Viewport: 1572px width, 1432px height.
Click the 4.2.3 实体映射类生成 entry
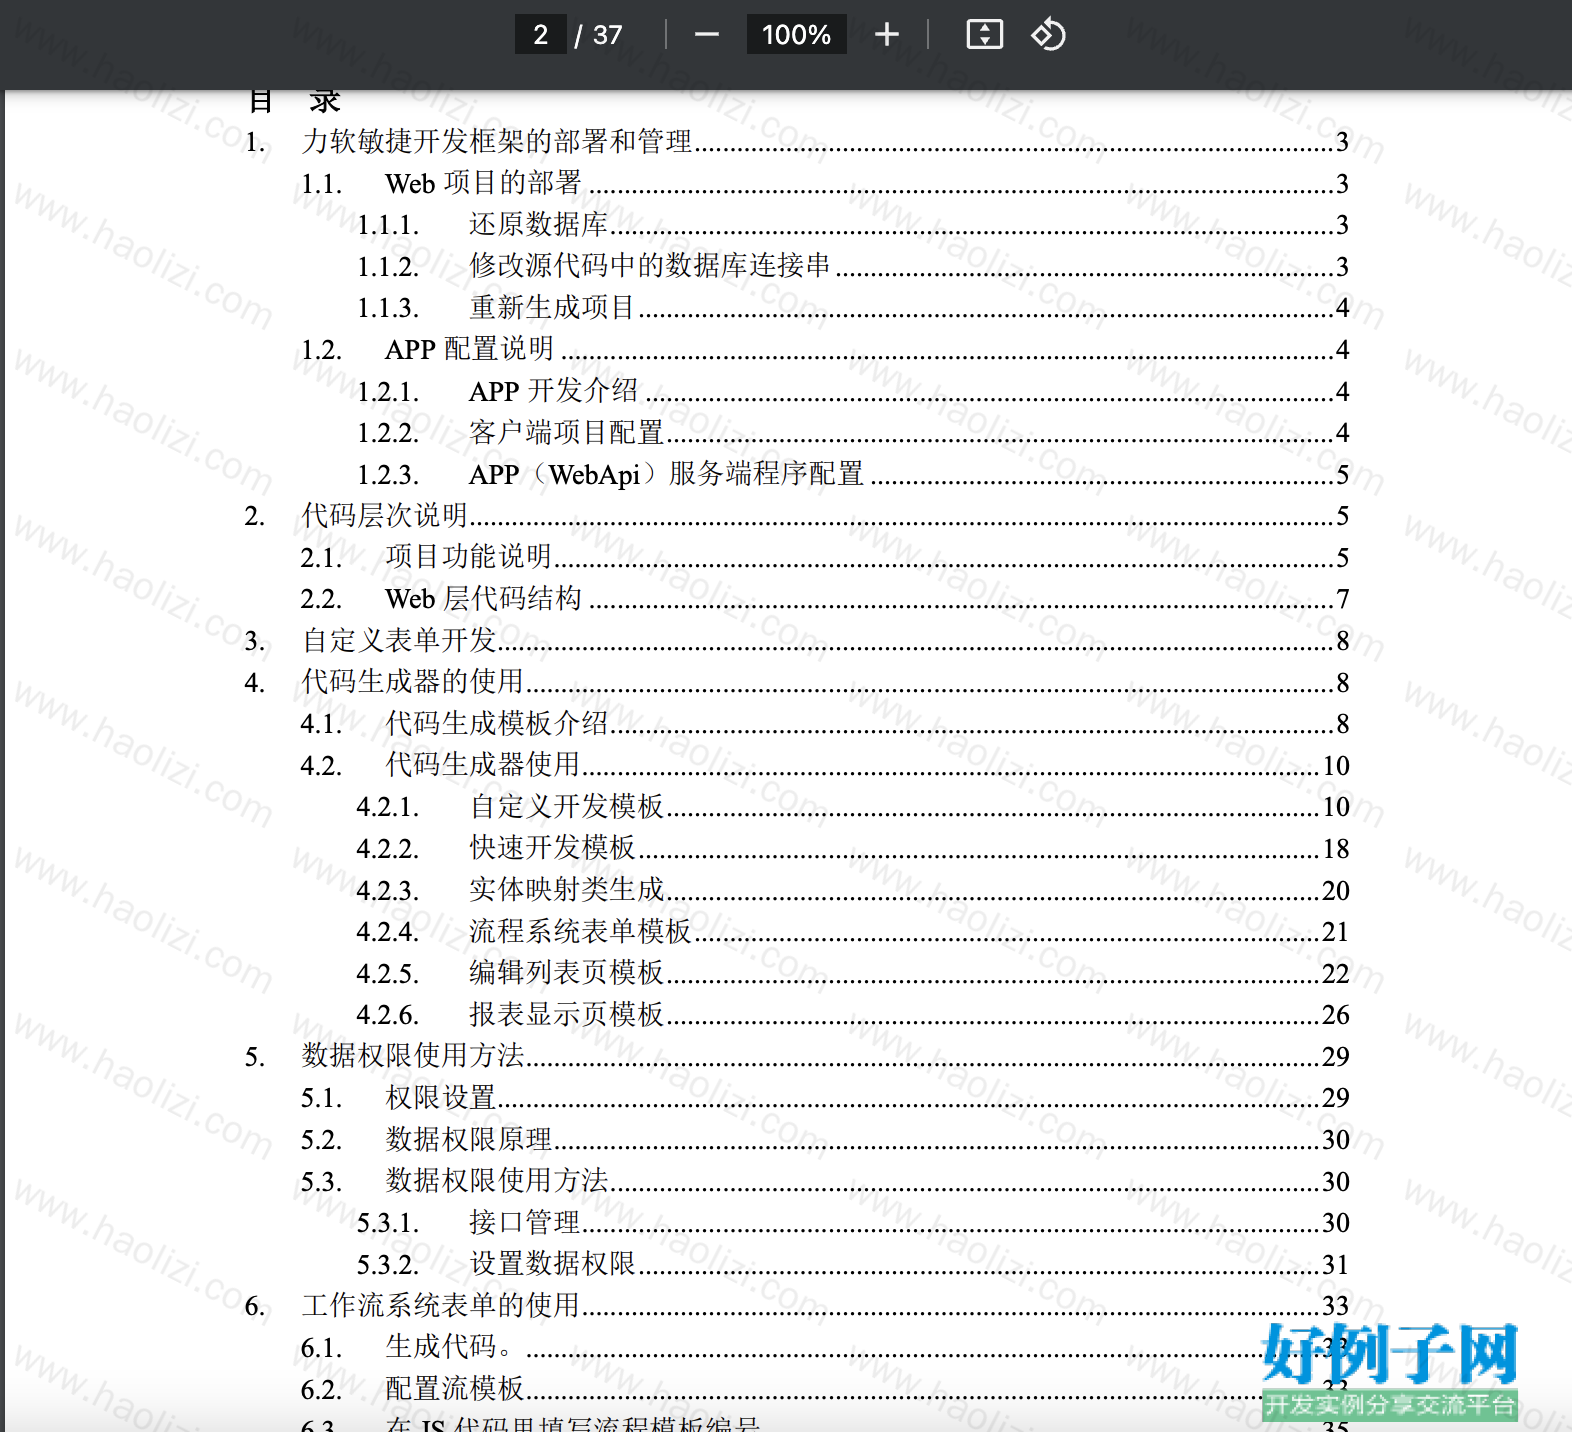point(853,891)
